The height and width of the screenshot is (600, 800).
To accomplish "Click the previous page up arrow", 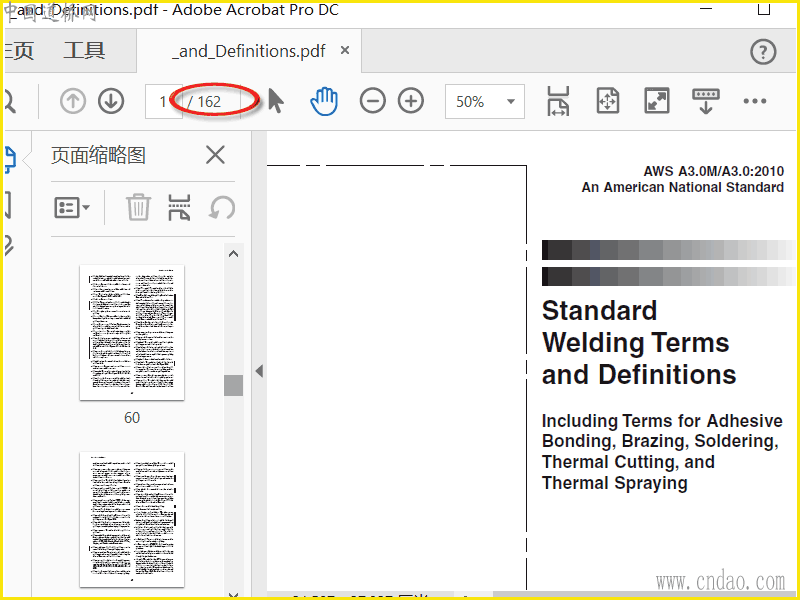I will pos(73,101).
